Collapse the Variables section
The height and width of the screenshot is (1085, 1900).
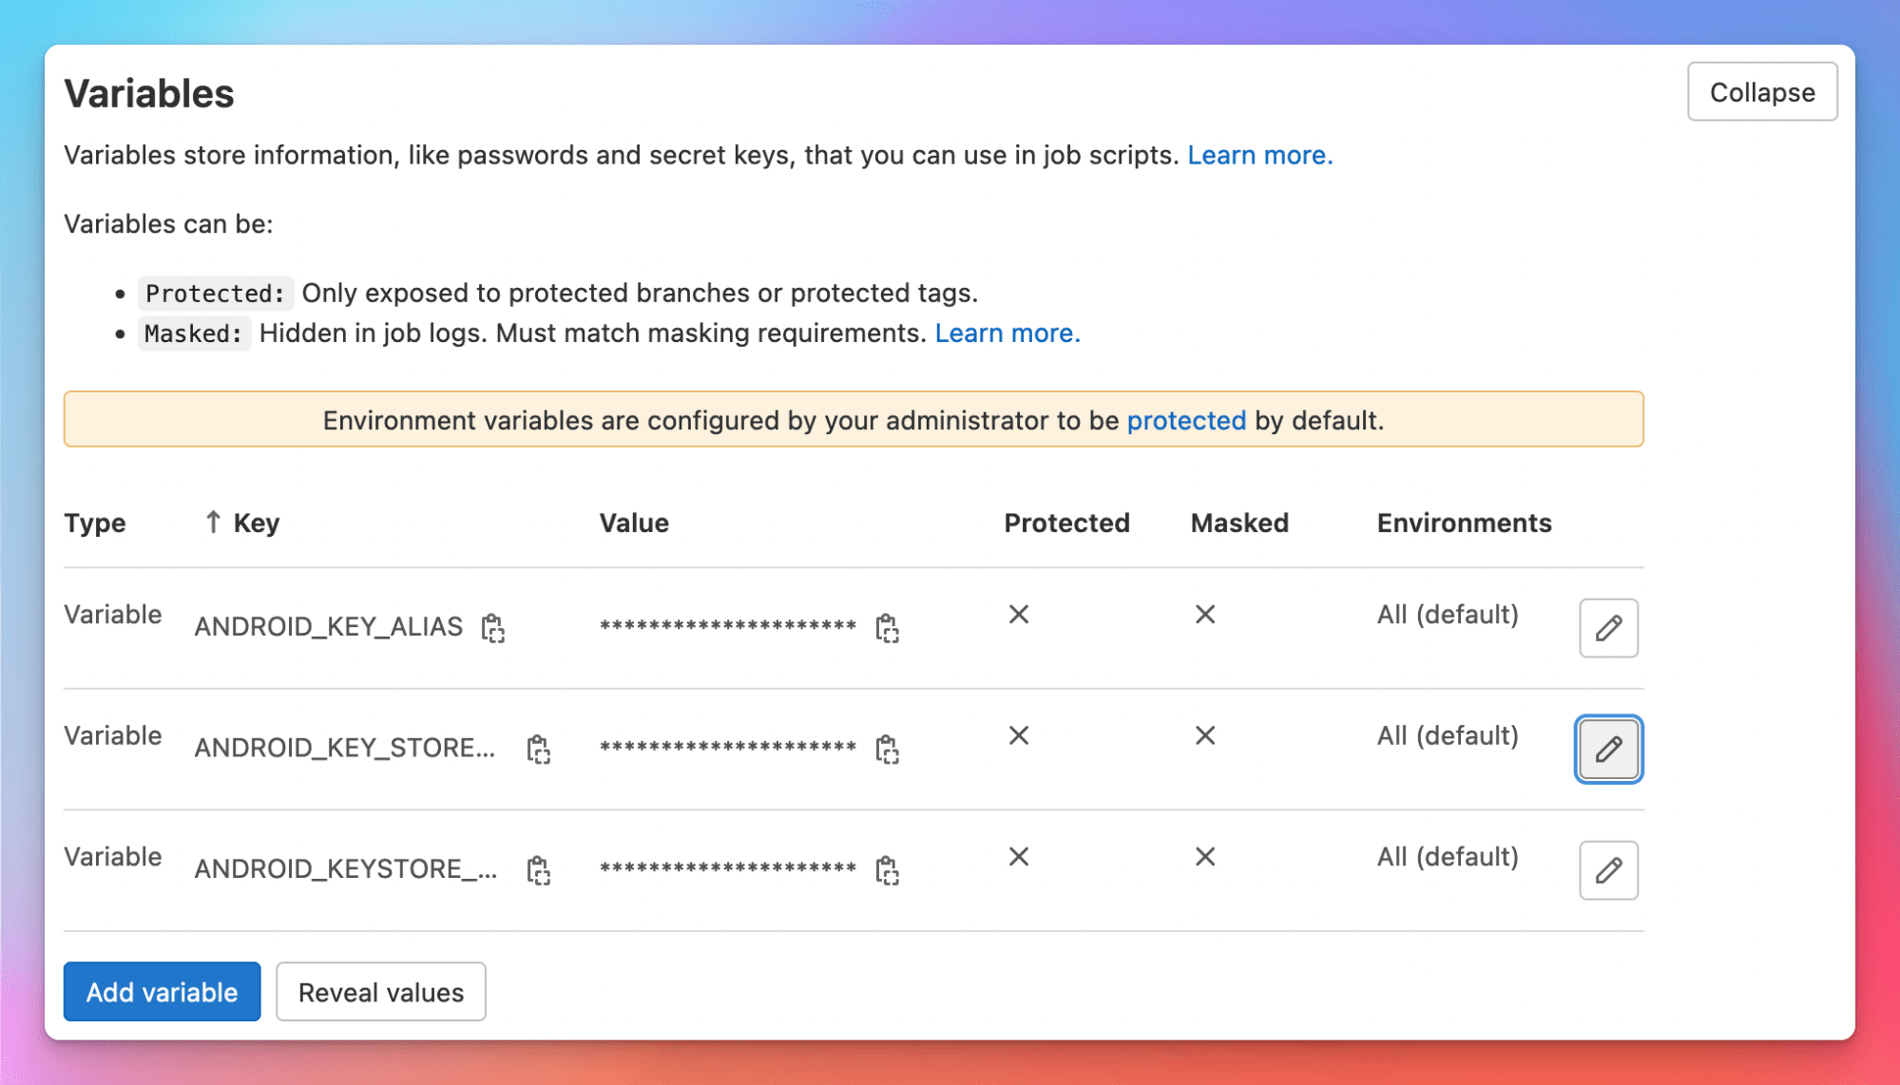click(1762, 91)
